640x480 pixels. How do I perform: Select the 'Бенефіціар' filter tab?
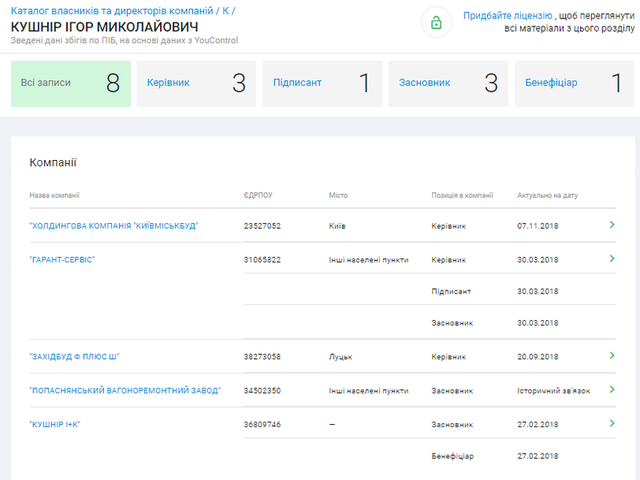click(x=574, y=83)
